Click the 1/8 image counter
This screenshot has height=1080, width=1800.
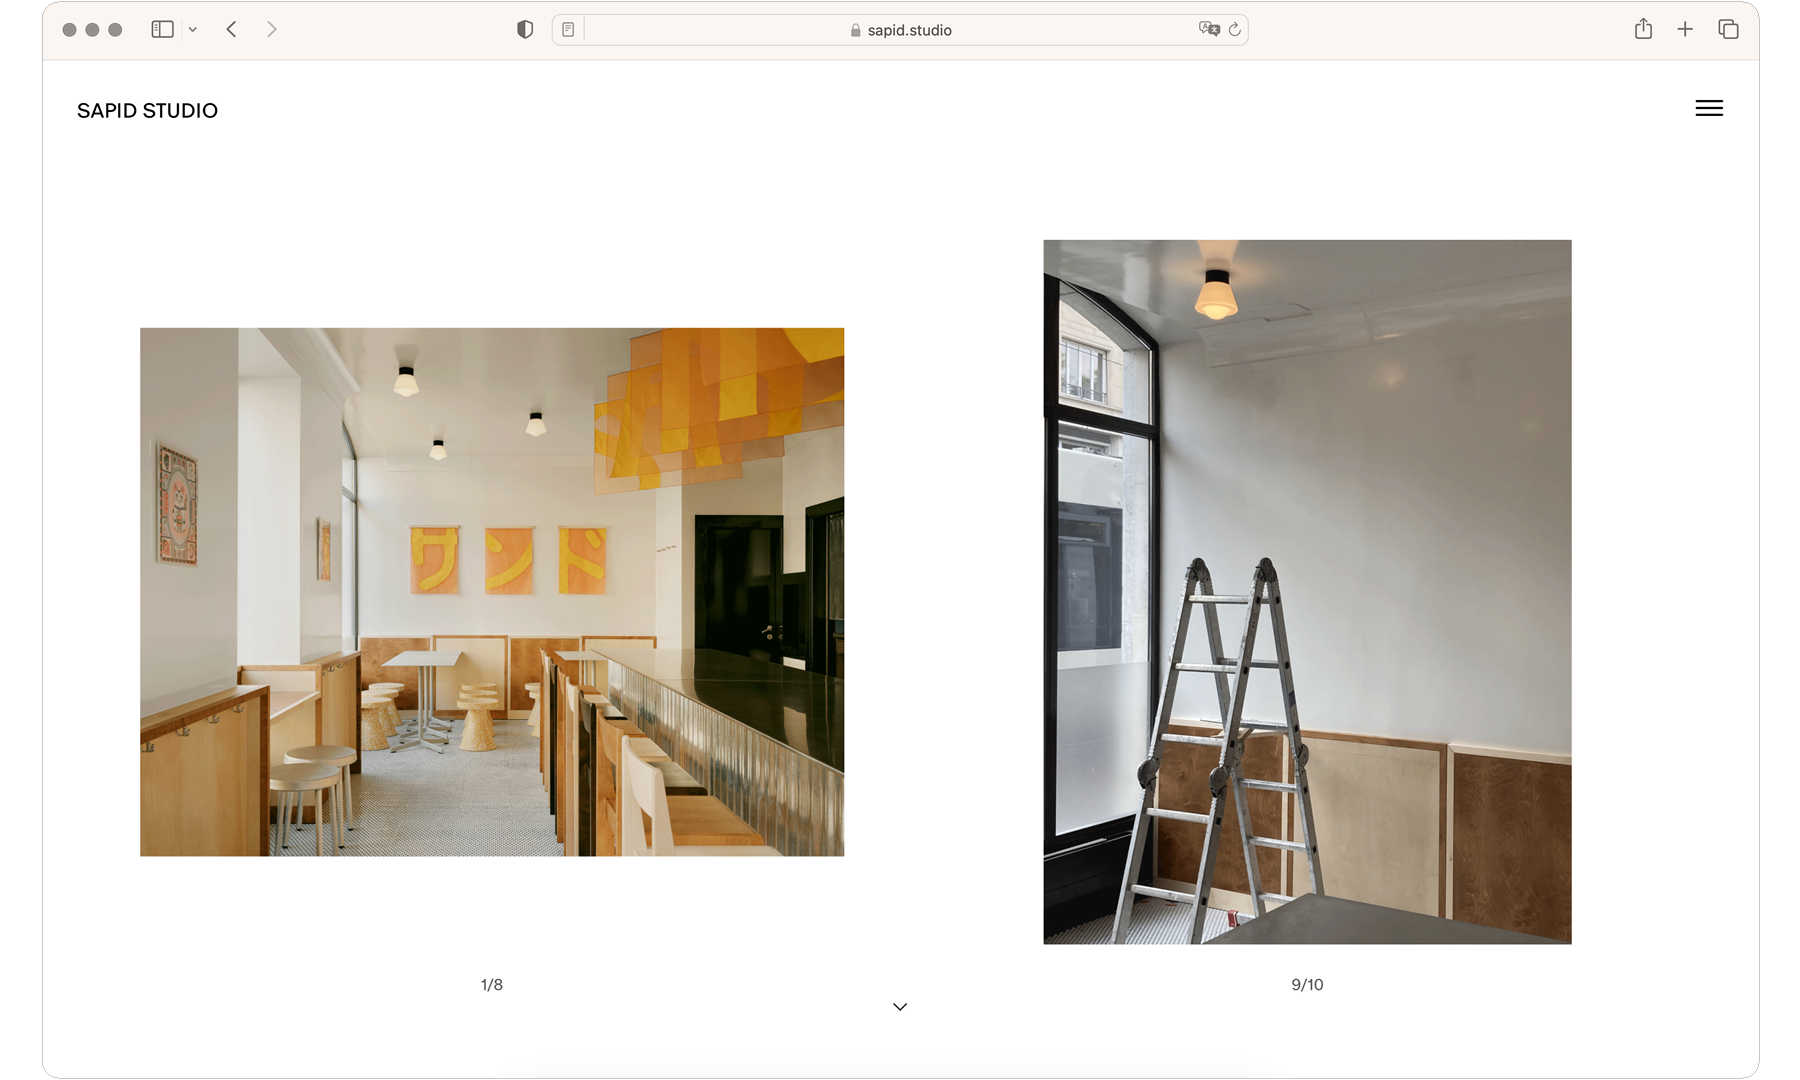pyautogui.click(x=492, y=985)
